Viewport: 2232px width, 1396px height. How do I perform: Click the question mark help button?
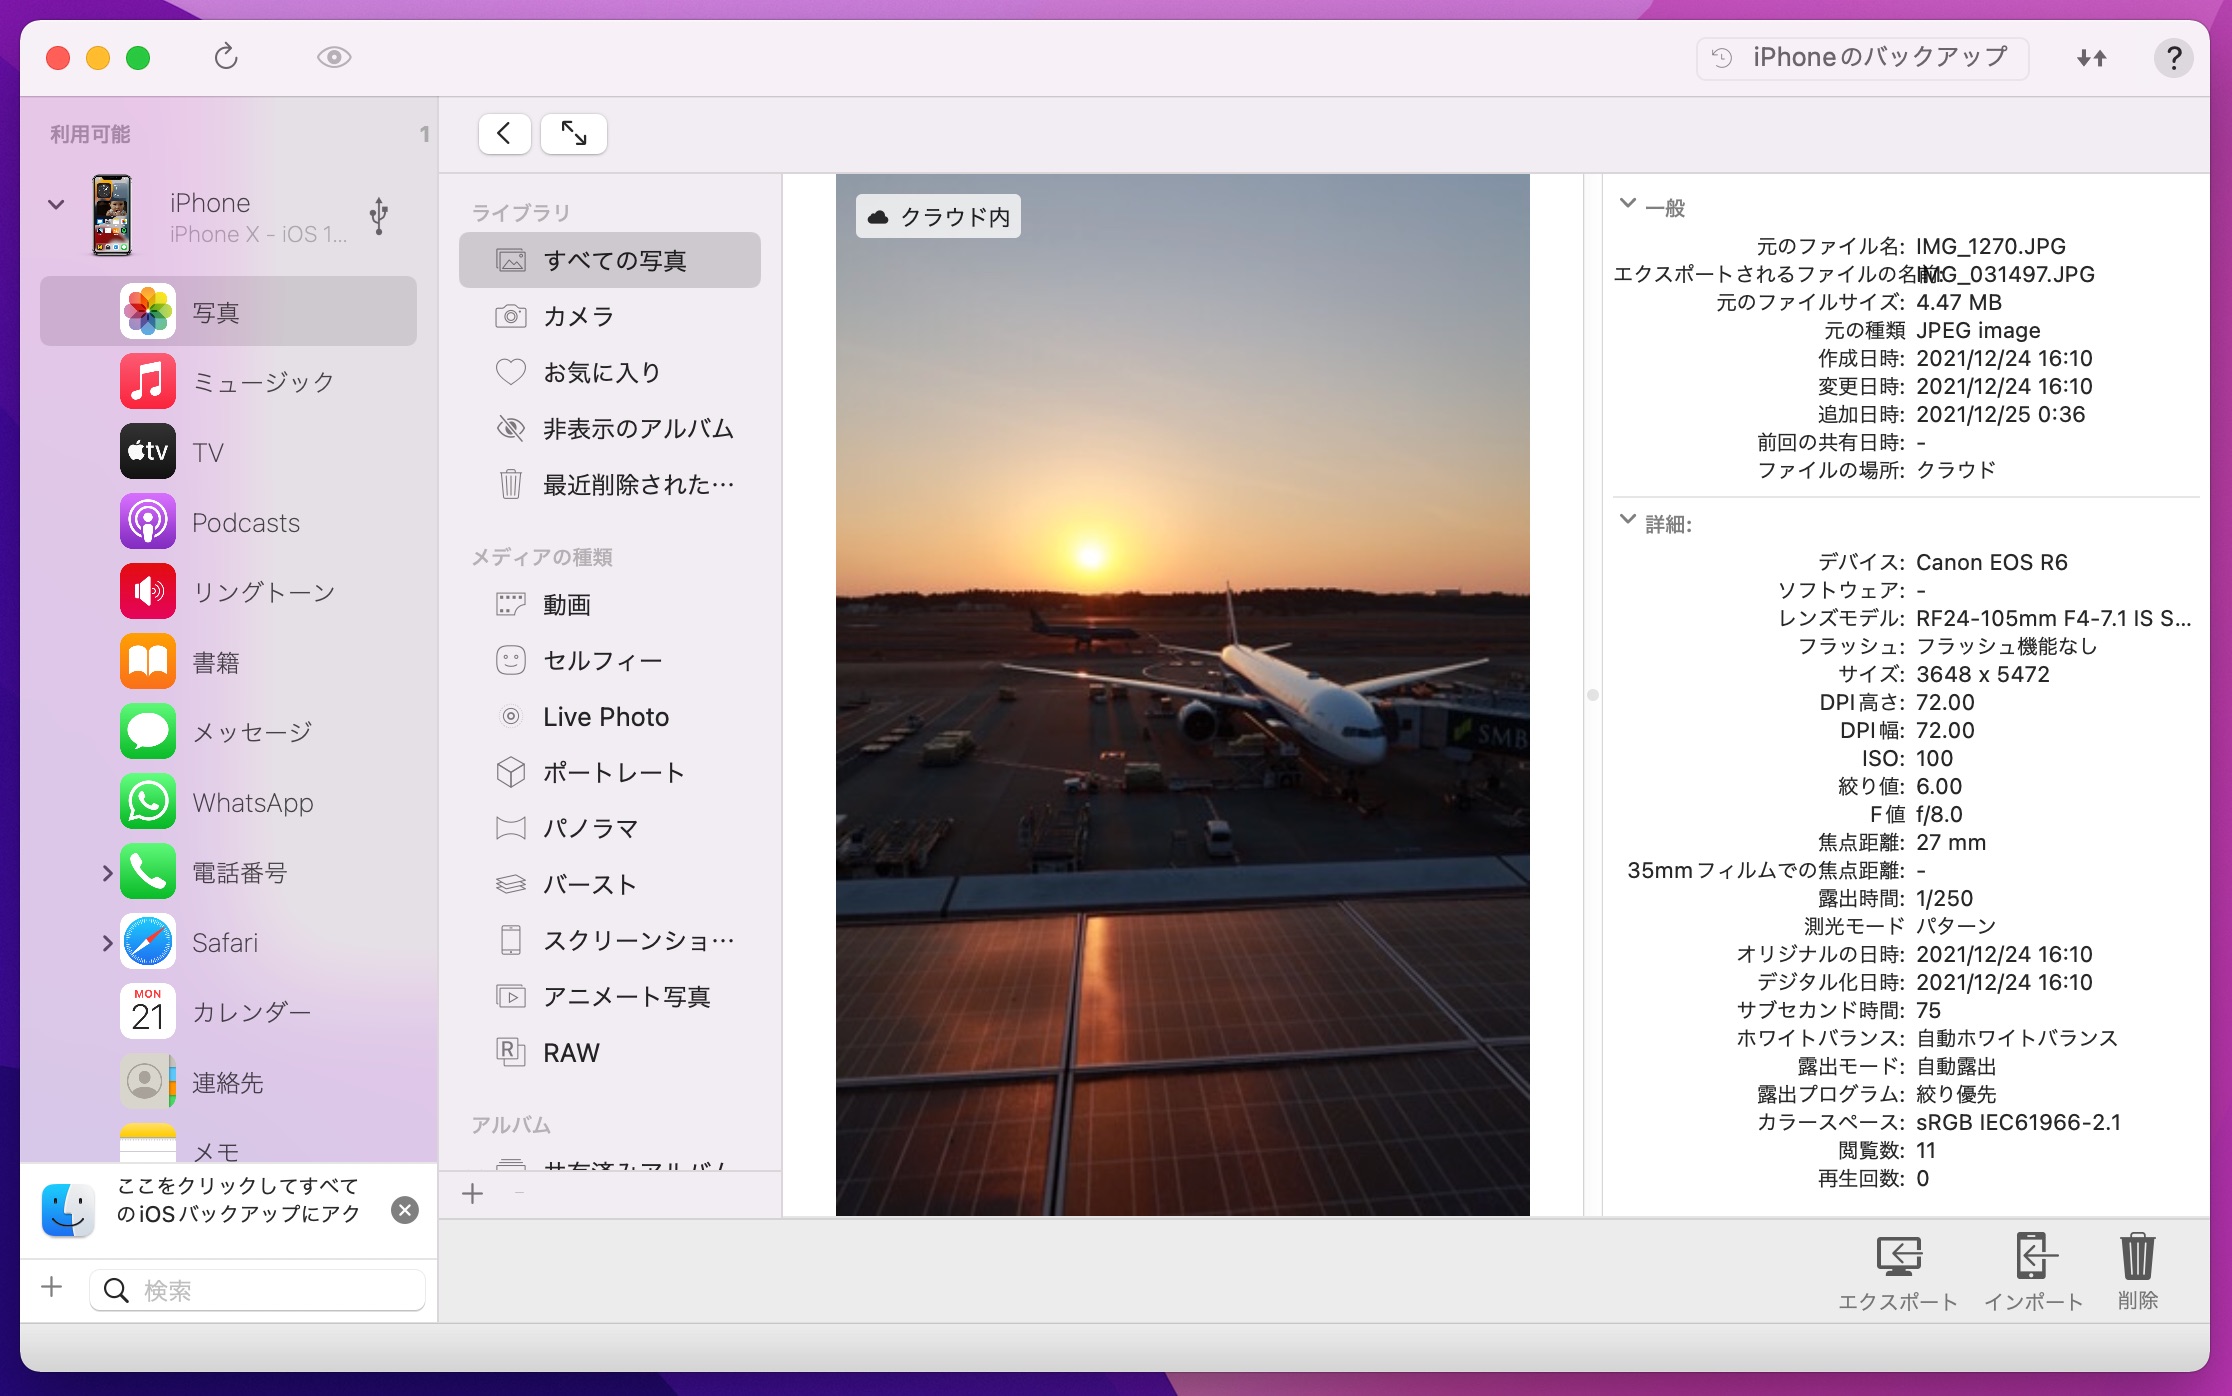[x=2173, y=58]
